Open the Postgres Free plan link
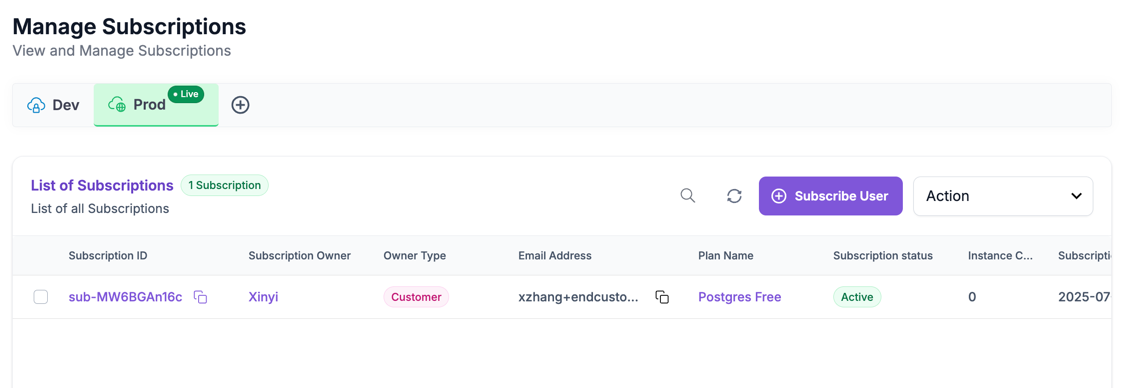 pyautogui.click(x=740, y=297)
